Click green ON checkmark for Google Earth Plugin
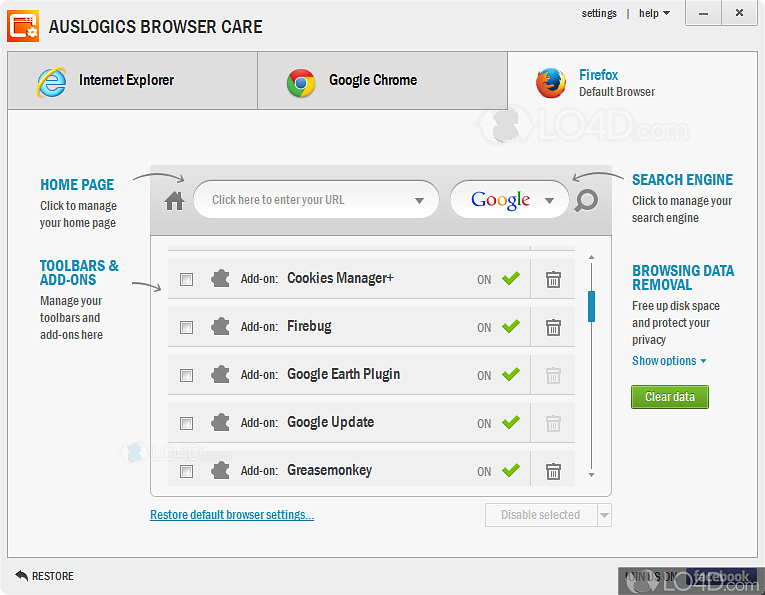765x595 pixels. pos(511,374)
